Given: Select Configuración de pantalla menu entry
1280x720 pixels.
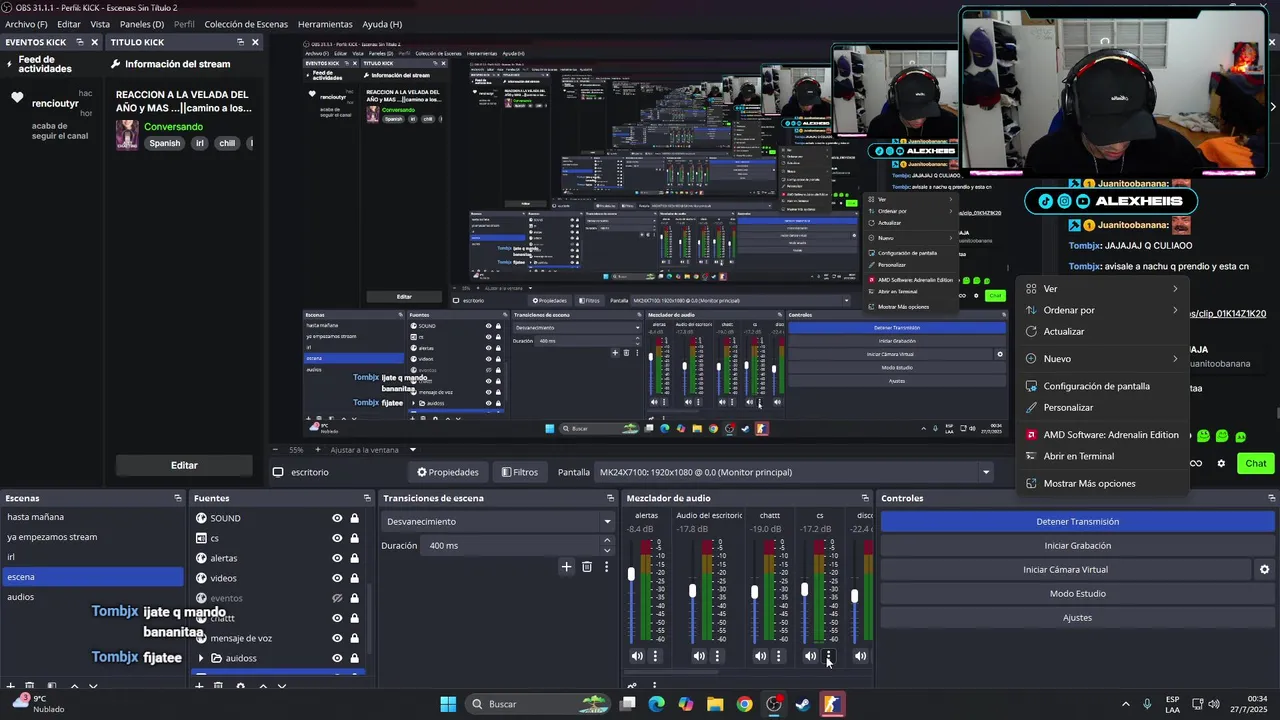Looking at the screenshot, I should coord(1102,386).
